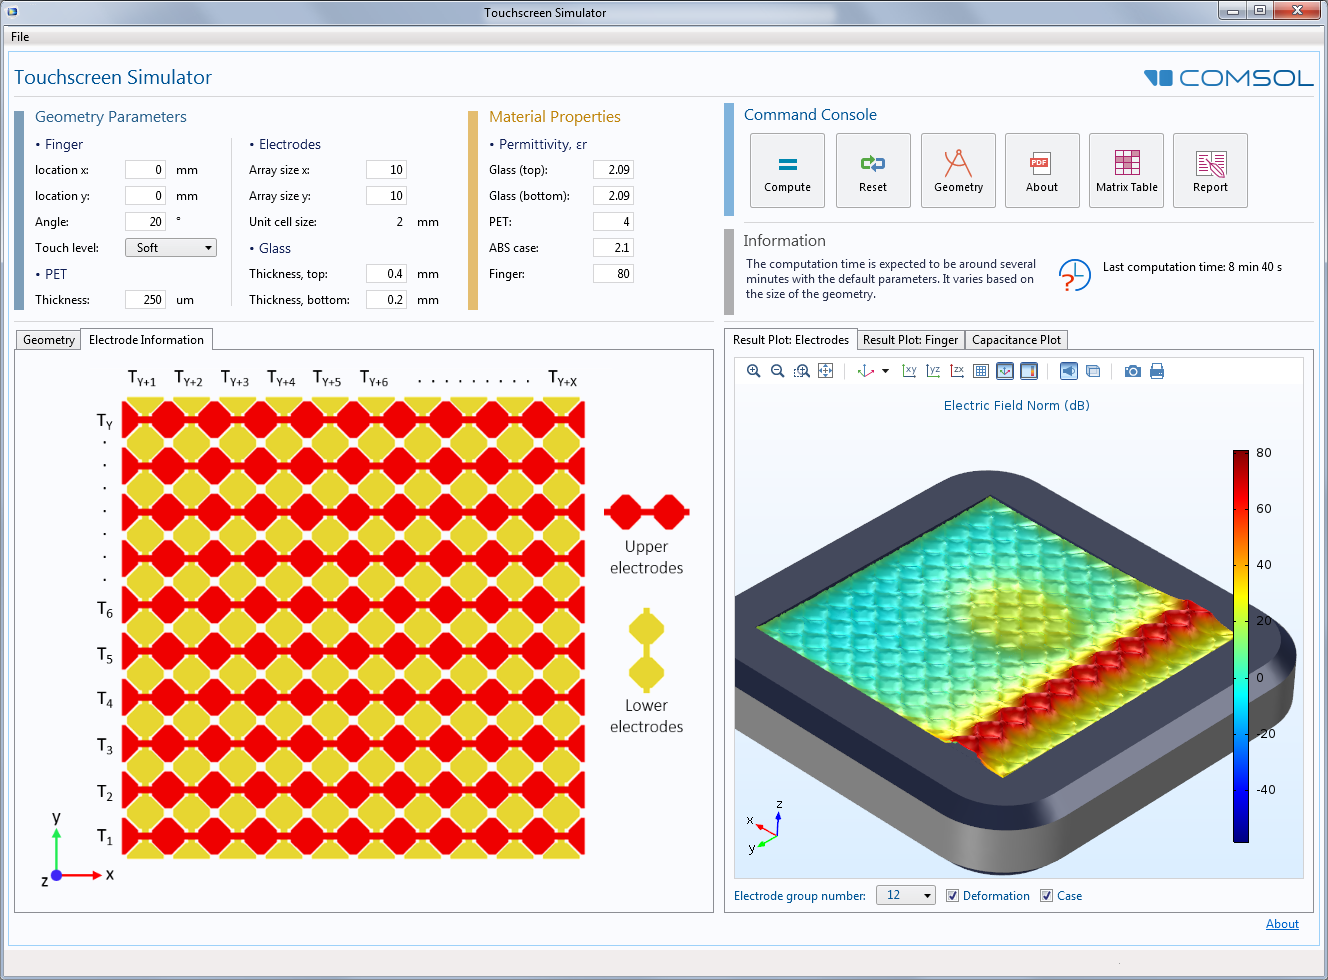
Task: Open the File menu
Action: tap(20, 37)
